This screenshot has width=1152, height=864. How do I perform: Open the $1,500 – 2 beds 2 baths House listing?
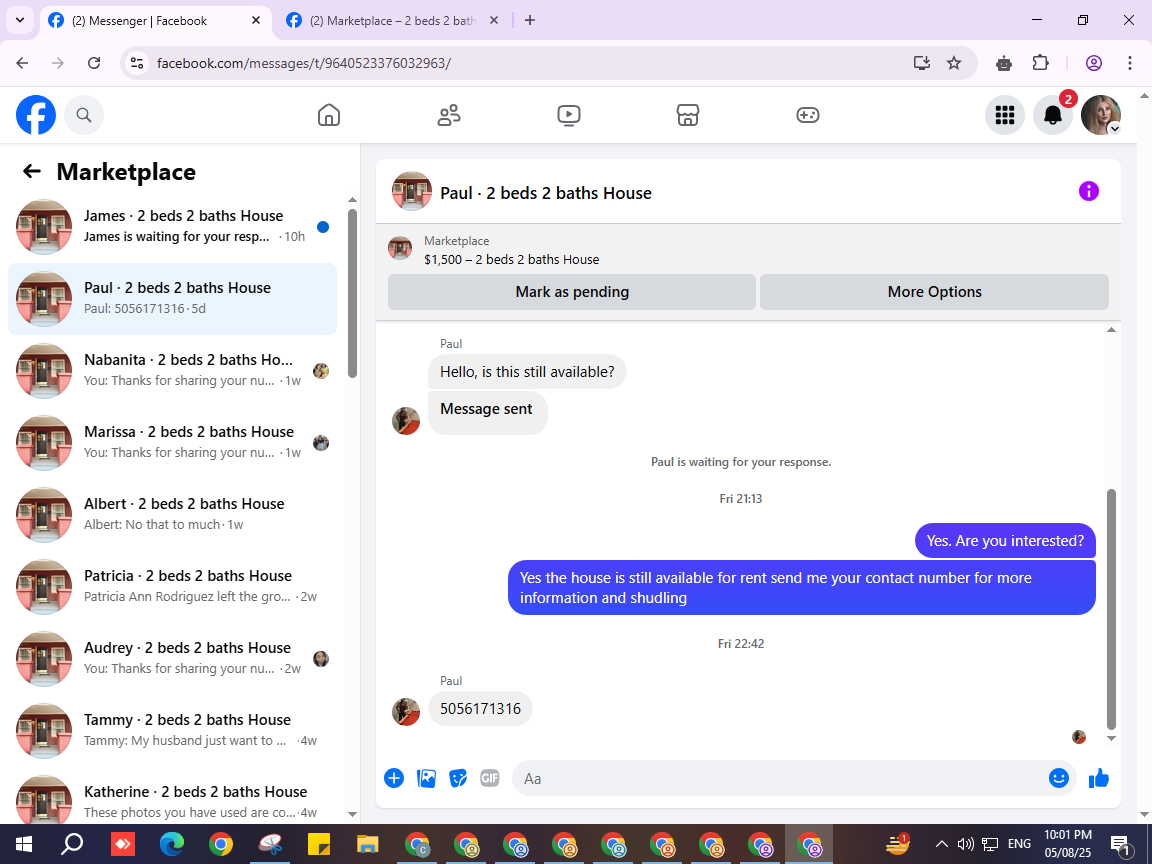511,259
